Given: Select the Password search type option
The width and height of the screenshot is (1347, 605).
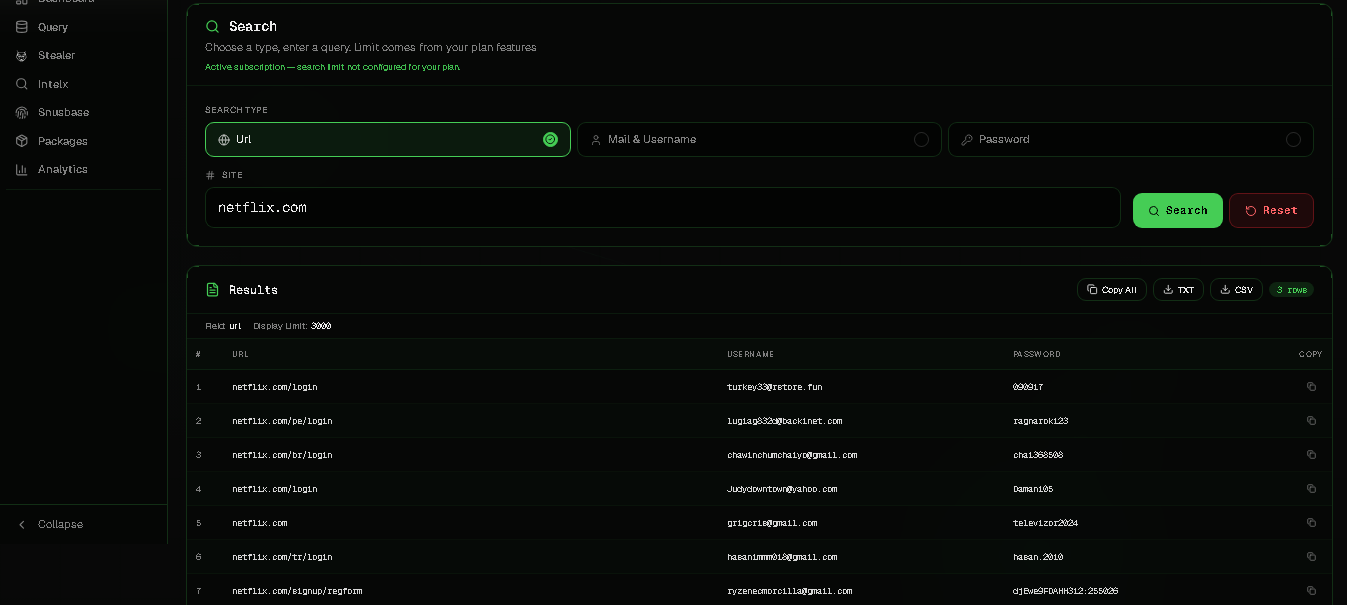Looking at the screenshot, I should click(1130, 139).
